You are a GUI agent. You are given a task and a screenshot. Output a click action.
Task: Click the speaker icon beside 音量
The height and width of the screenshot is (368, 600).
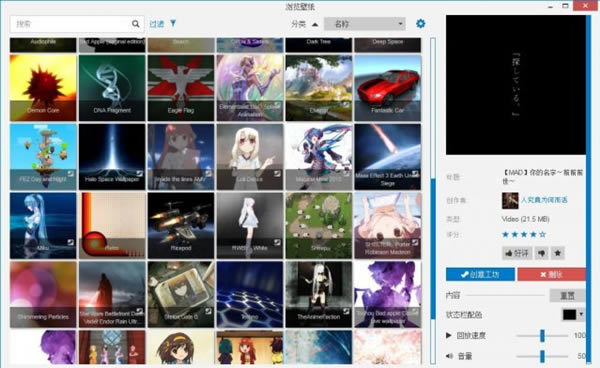(x=449, y=356)
